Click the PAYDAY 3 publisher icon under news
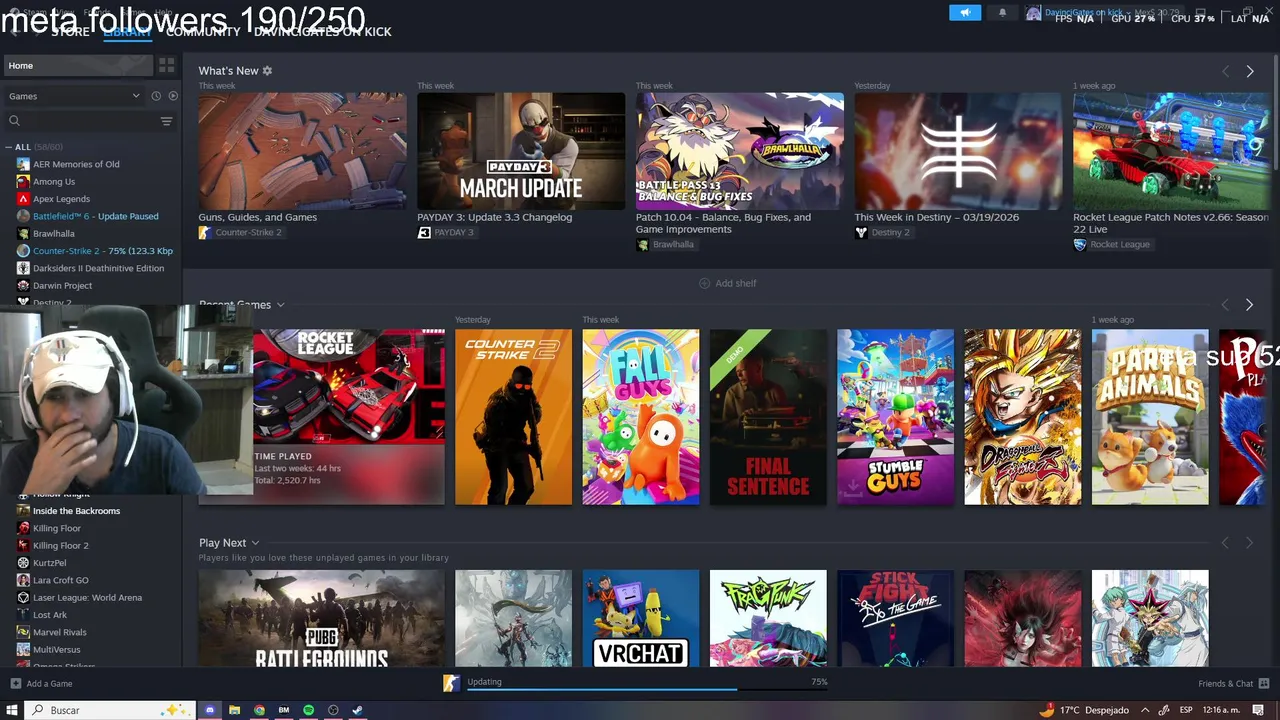Screen dimensions: 1280x720 (x=424, y=232)
